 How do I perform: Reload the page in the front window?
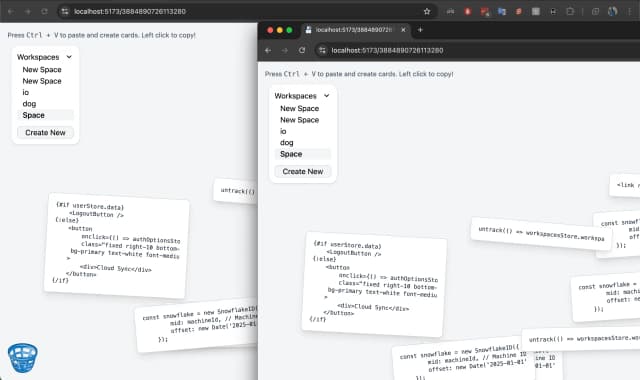click(302, 50)
